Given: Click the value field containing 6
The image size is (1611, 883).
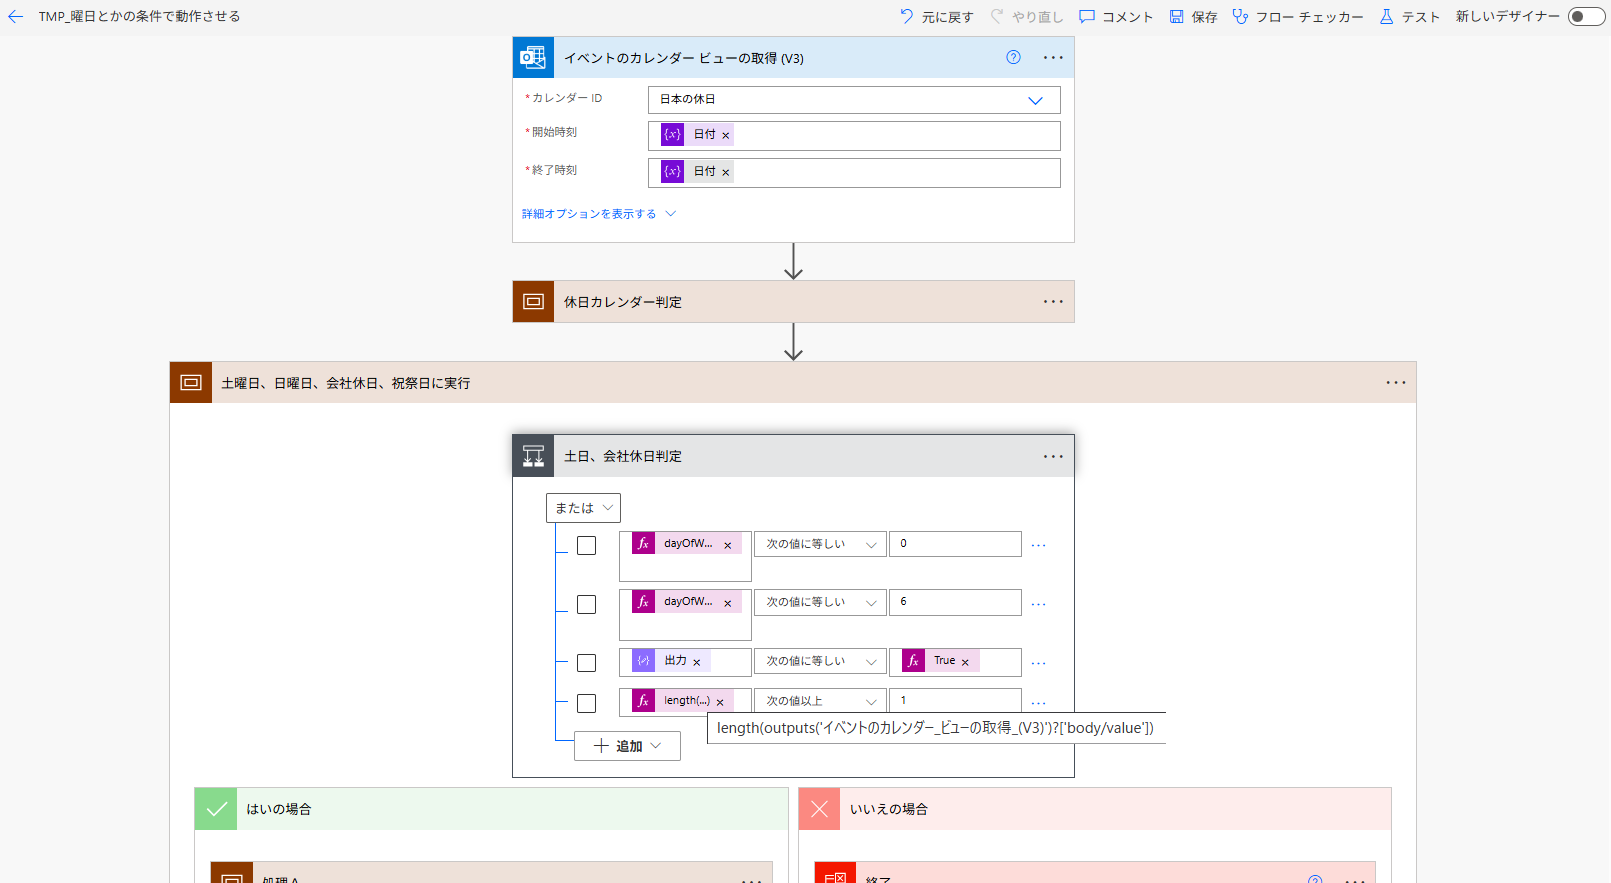Looking at the screenshot, I should coord(955,602).
